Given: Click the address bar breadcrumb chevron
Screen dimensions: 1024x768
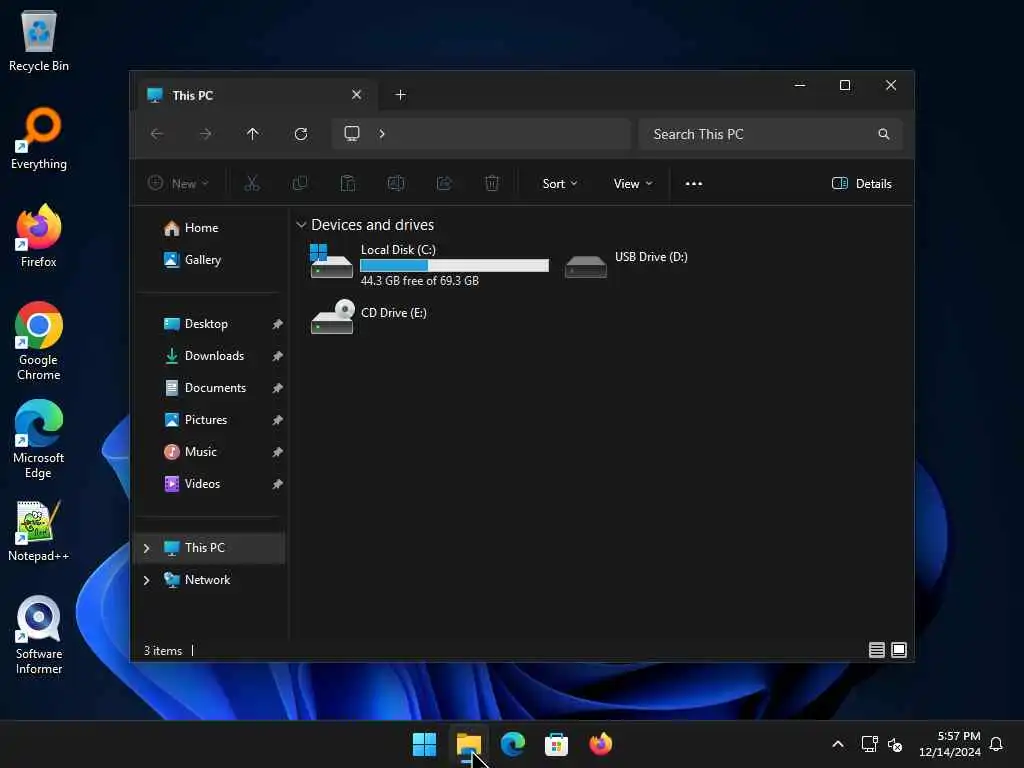Looking at the screenshot, I should tap(382, 134).
